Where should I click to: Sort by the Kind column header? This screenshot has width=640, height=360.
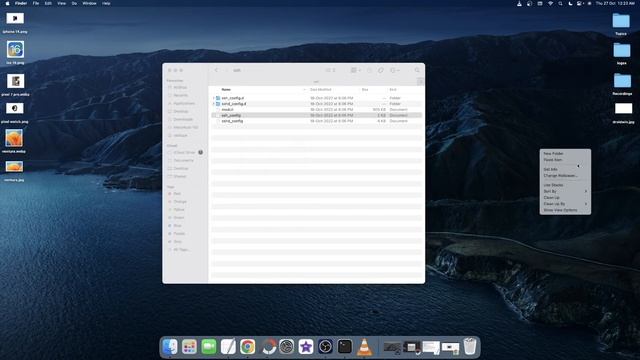[x=393, y=89]
